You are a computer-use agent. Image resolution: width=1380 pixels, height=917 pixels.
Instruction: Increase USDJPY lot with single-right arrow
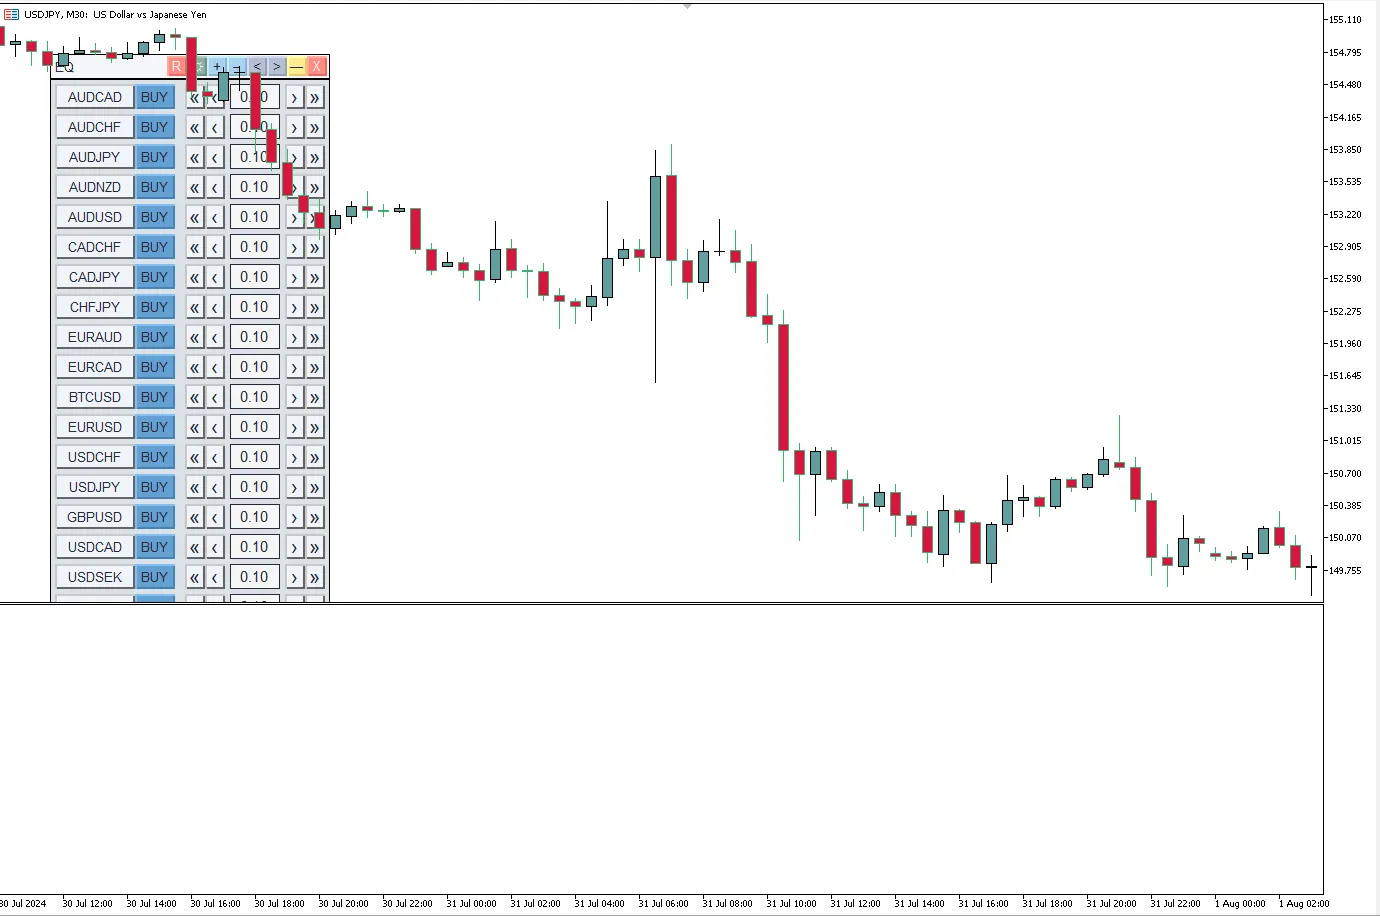(294, 487)
